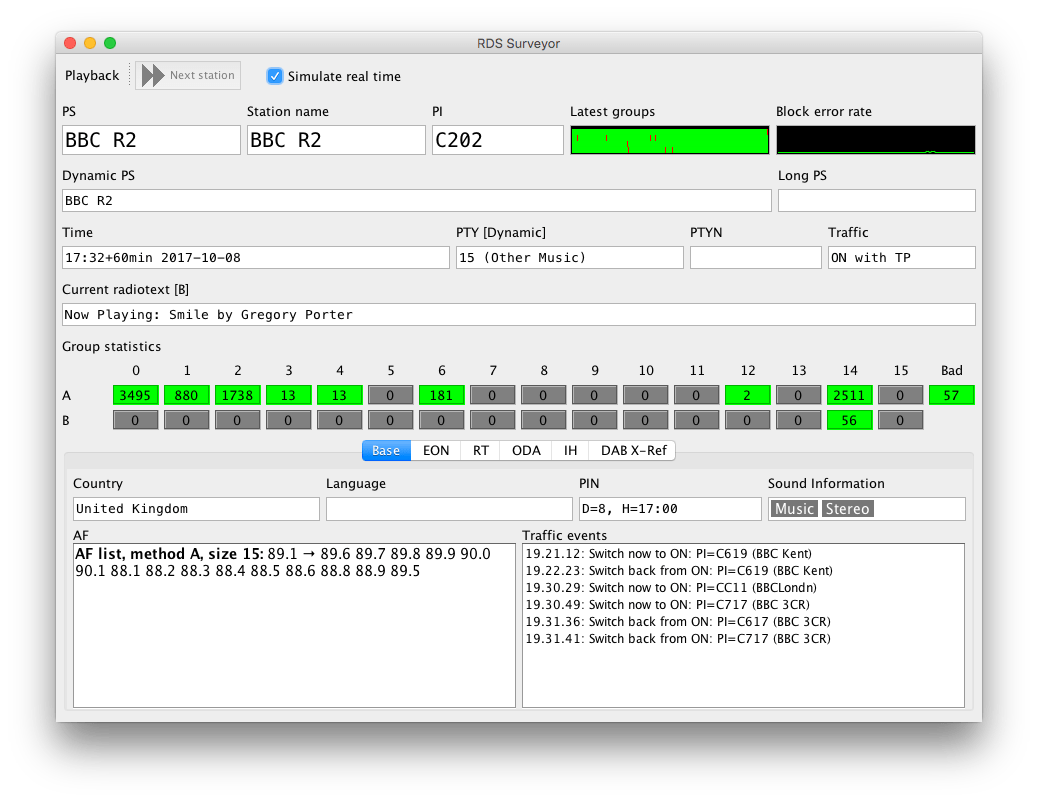
Task: Click the green group 0A statistics cell
Action: click(x=135, y=395)
